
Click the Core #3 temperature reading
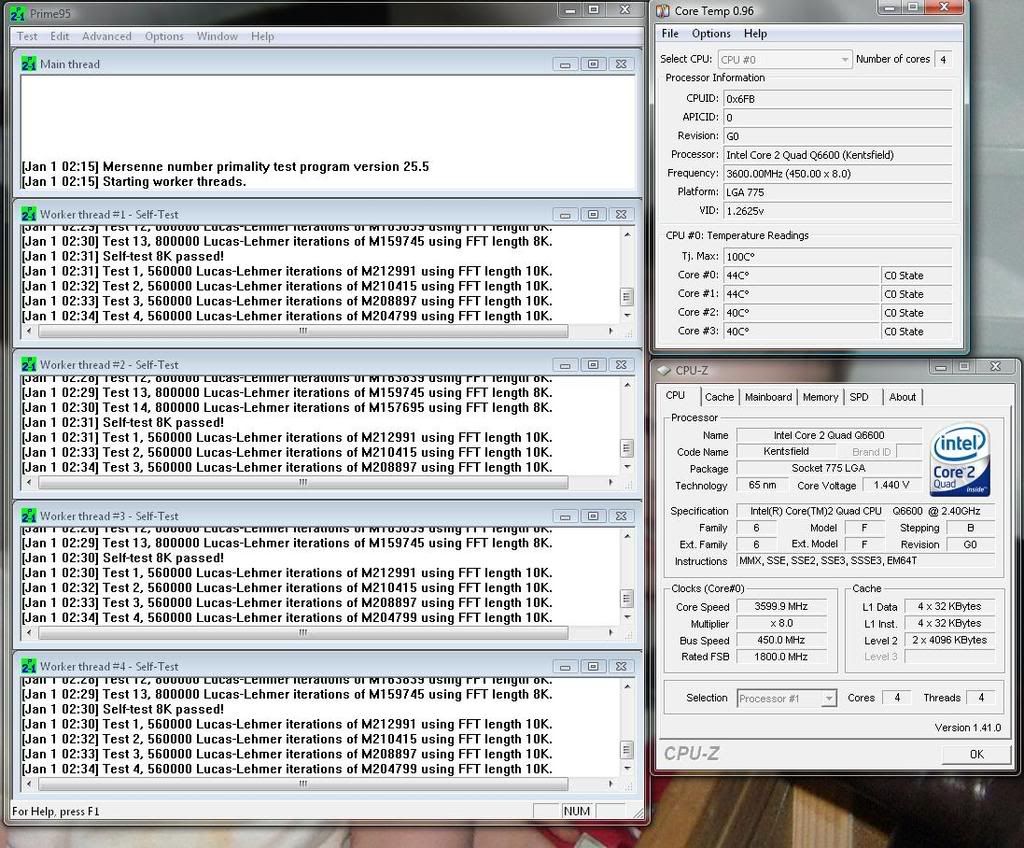click(802, 332)
